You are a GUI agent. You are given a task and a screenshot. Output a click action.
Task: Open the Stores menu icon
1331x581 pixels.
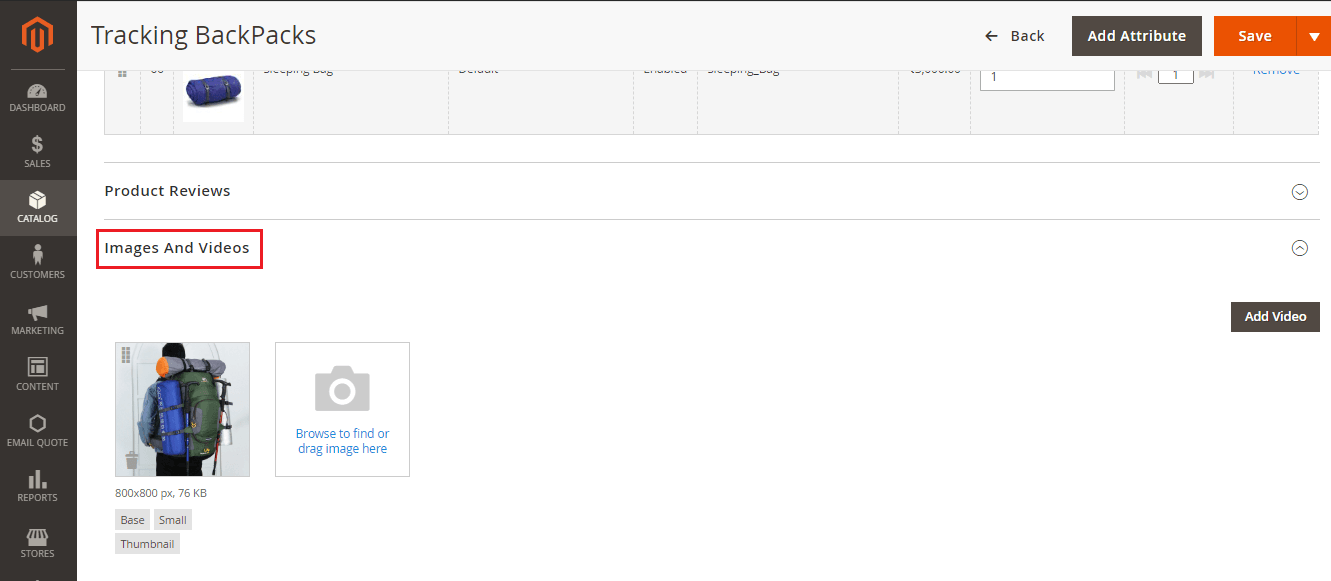coord(38,535)
